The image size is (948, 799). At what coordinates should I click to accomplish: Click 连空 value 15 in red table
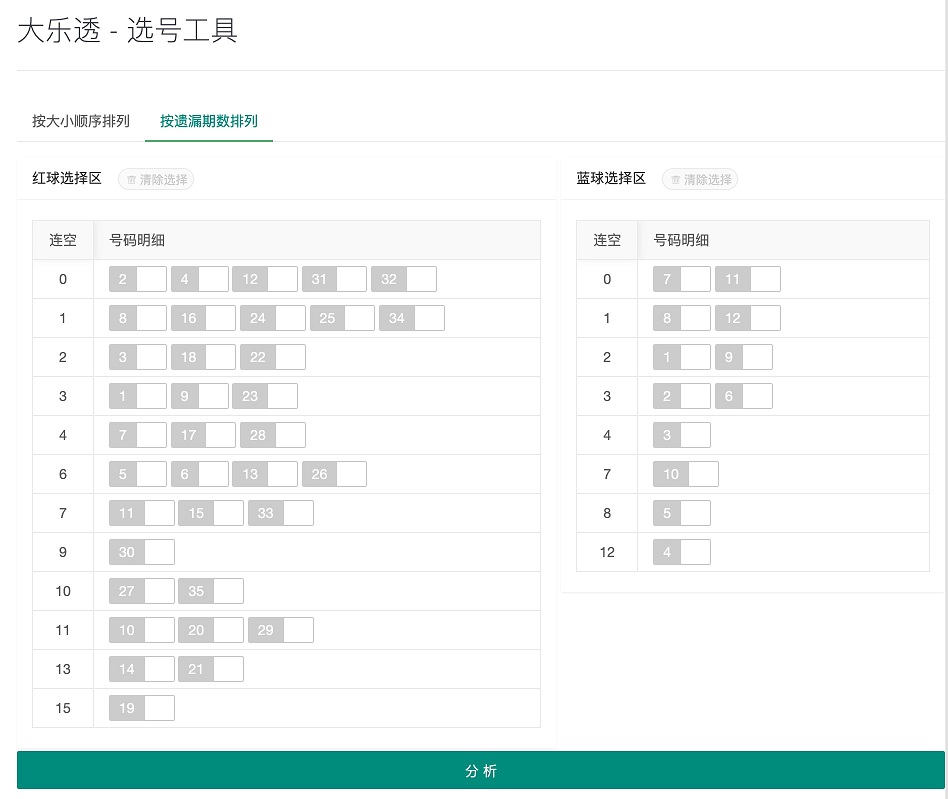point(63,708)
